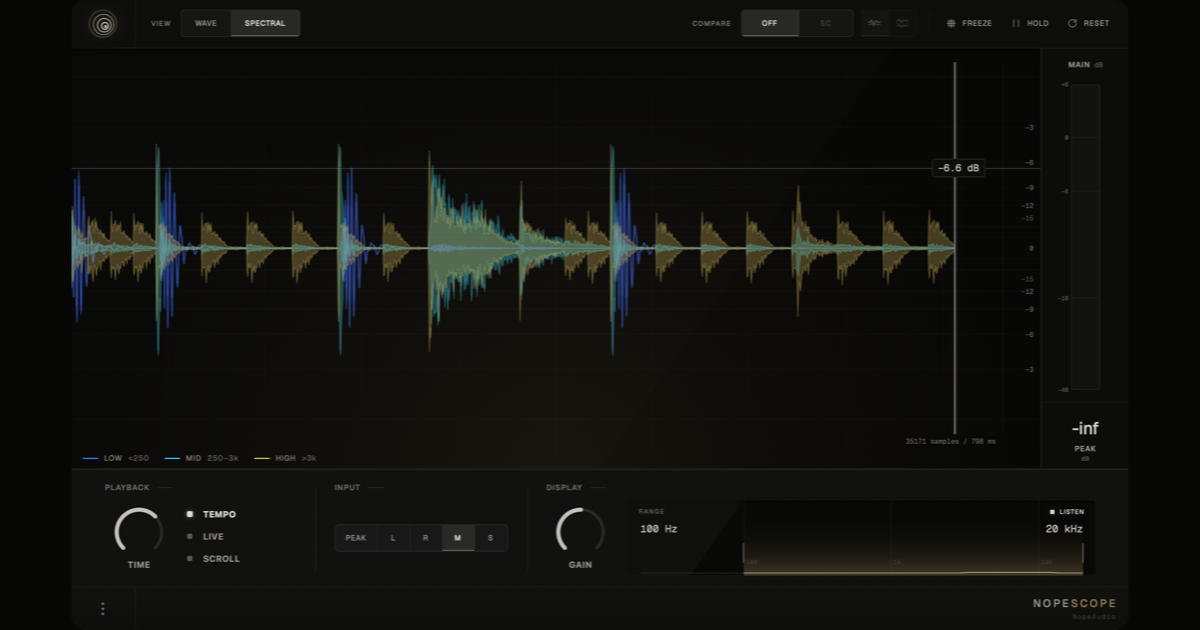Open the three-dot options menu
This screenshot has width=1200, height=630.
pos(102,608)
